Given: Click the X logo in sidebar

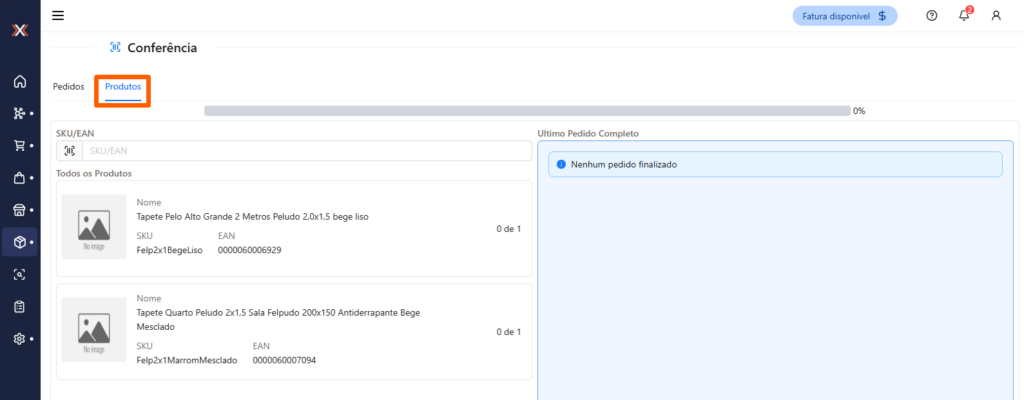Looking at the screenshot, I should pyautogui.click(x=19, y=30).
